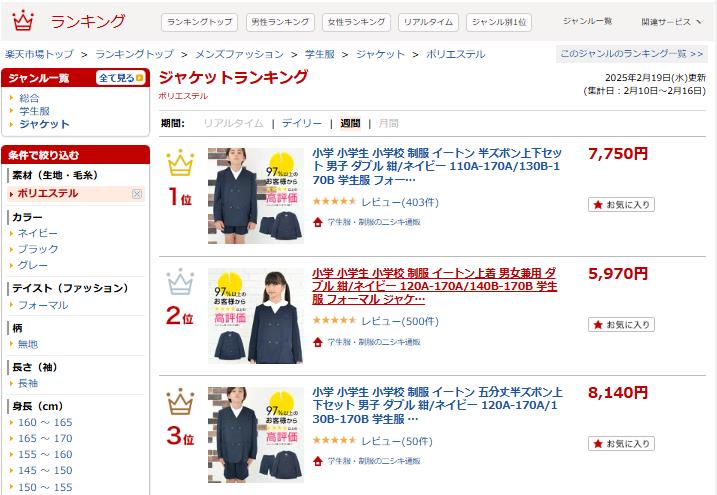
Task: Favorite the 8,140円 item with star button
Action: click(621, 443)
